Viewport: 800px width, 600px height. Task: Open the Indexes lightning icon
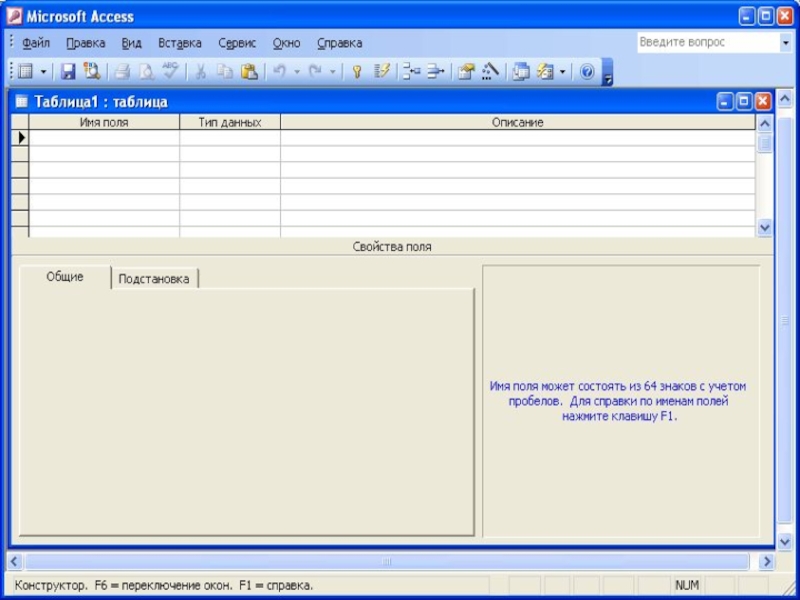[x=381, y=72]
